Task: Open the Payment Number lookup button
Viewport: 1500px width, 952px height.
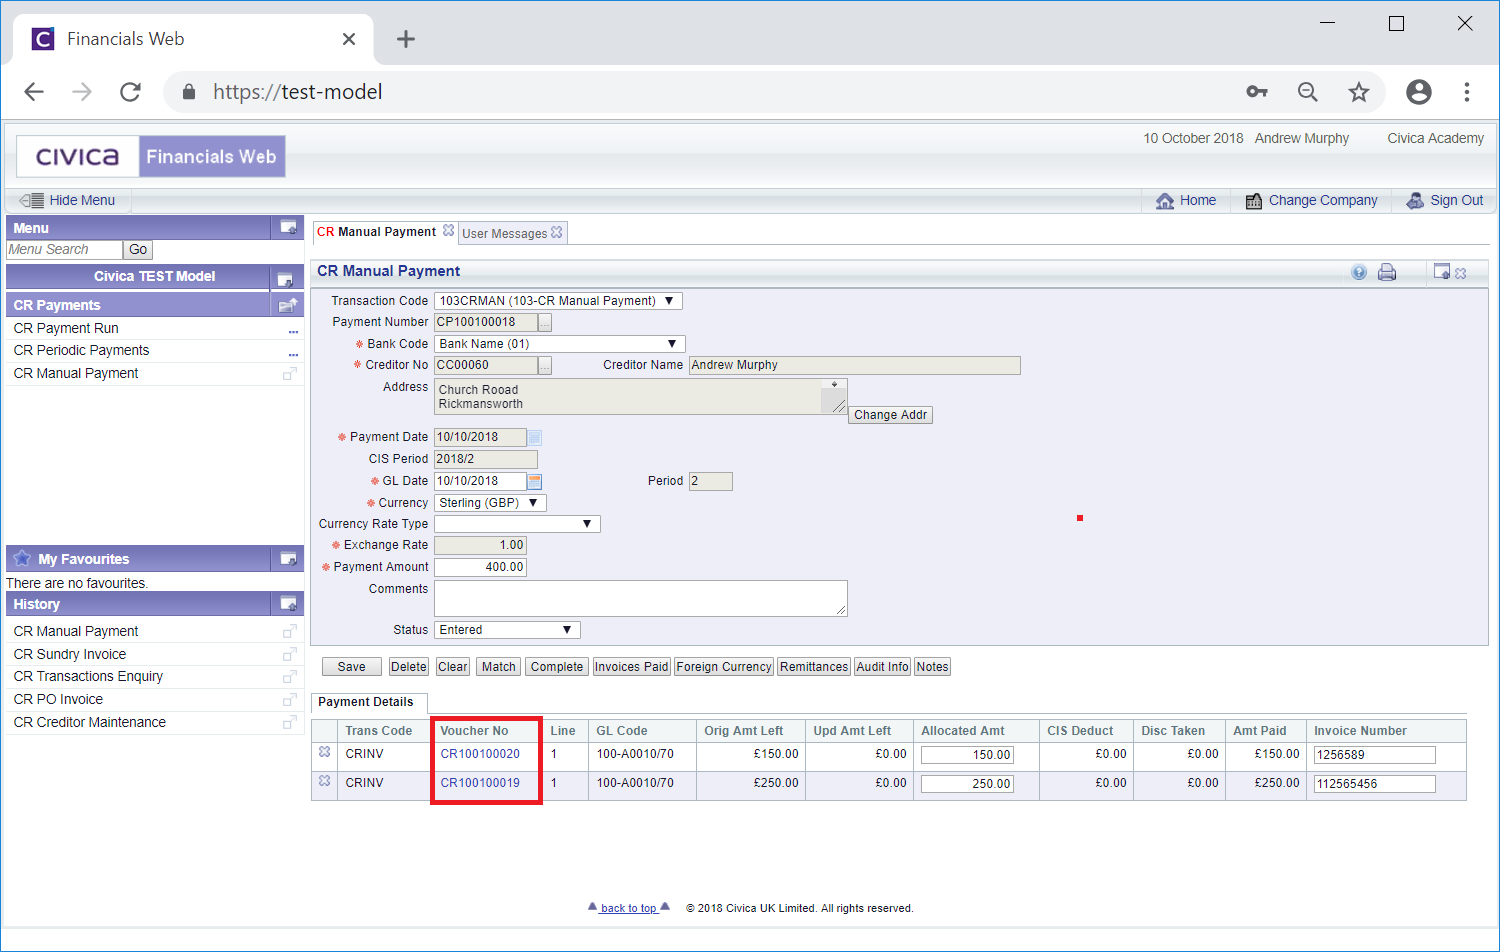Action: coord(545,322)
